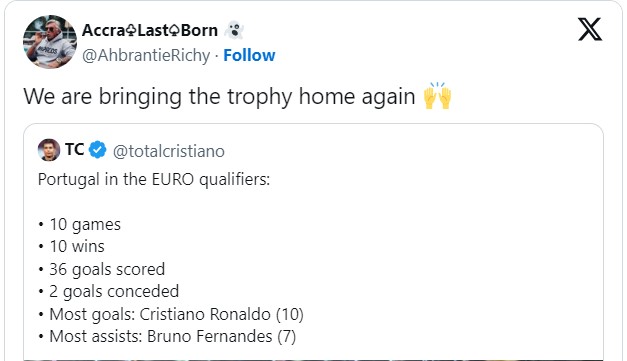The width and height of the screenshot is (627, 361).
Task: Click the "2 goals conceded" line
Action: (108, 292)
